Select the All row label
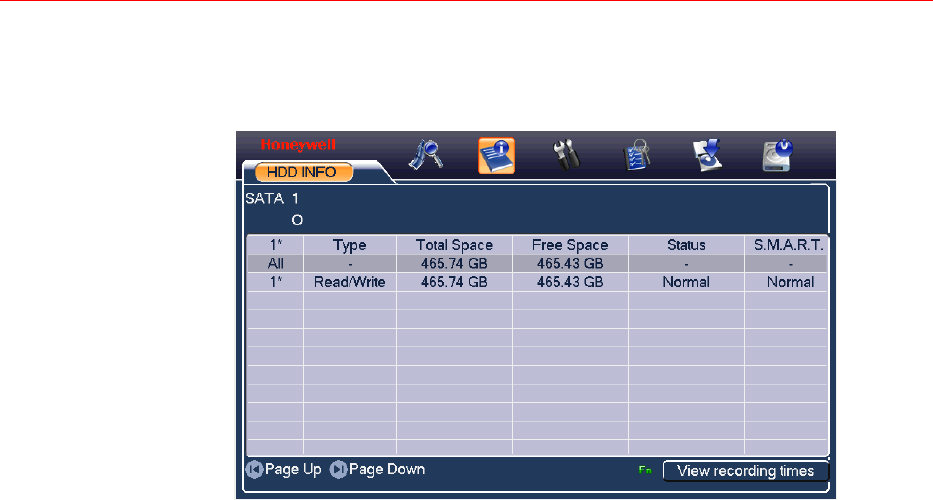This screenshot has height=500, width=933. click(x=275, y=264)
